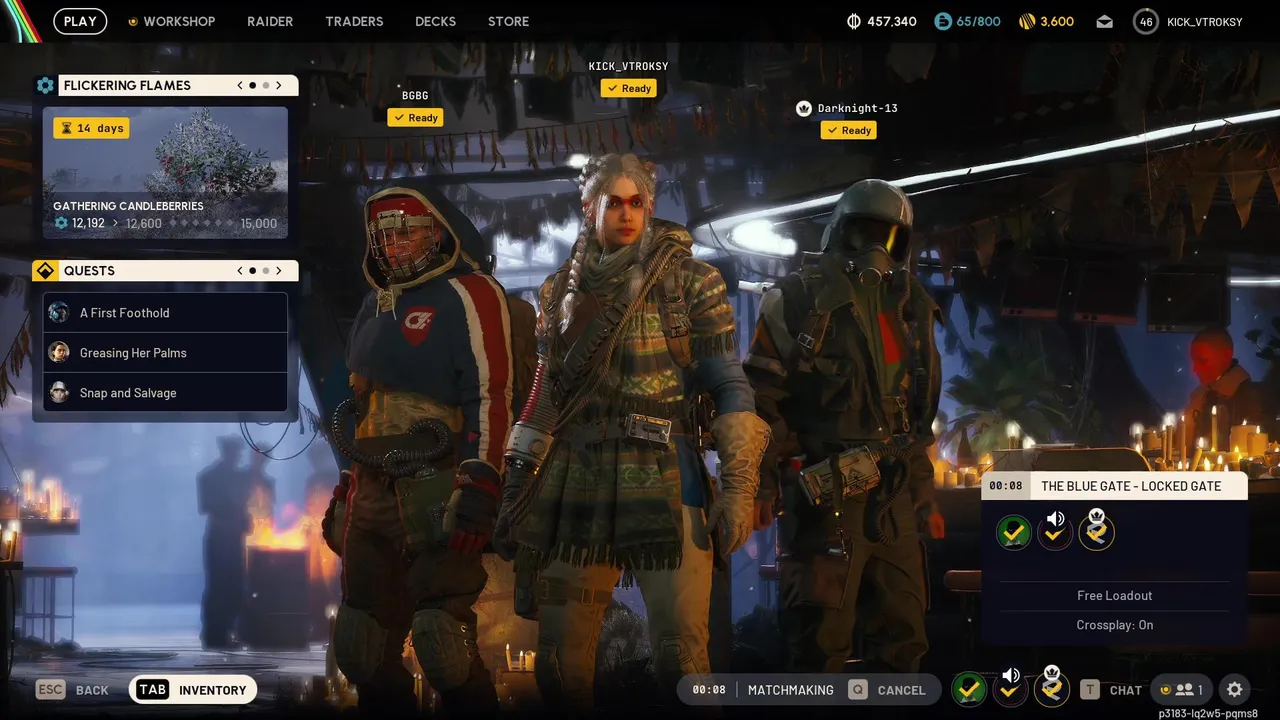The height and width of the screenshot is (720, 1280).
Task: Click the 14 days timer badge
Action: 91,128
